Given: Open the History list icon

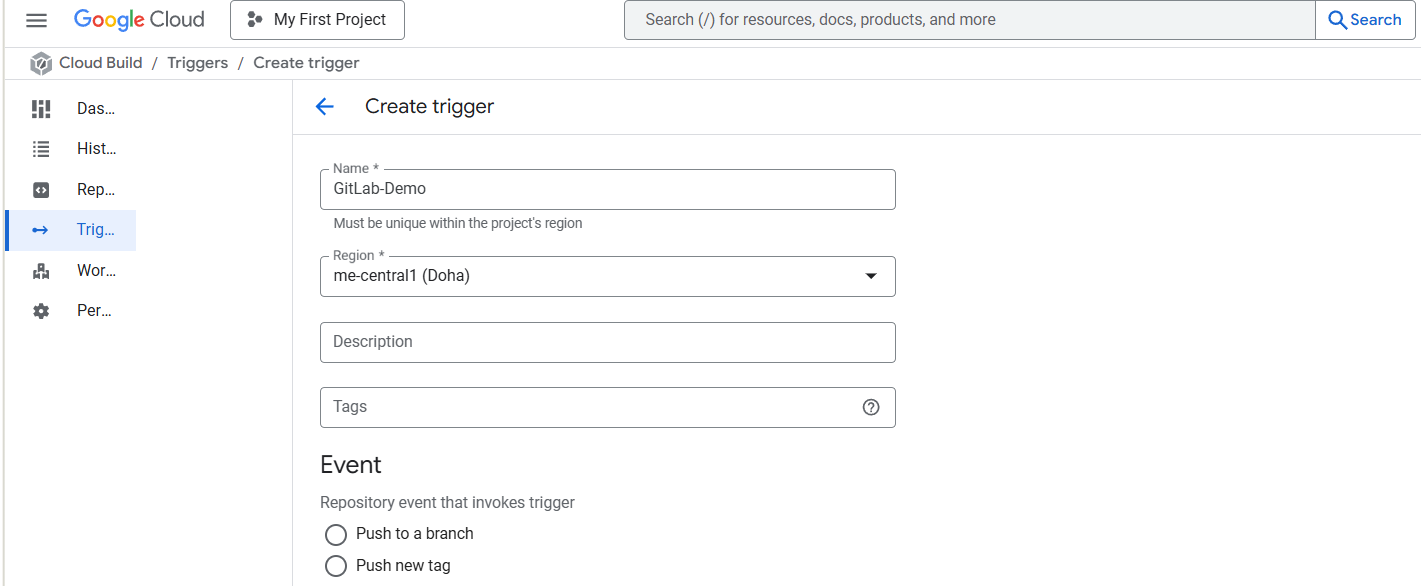Looking at the screenshot, I should [41, 149].
